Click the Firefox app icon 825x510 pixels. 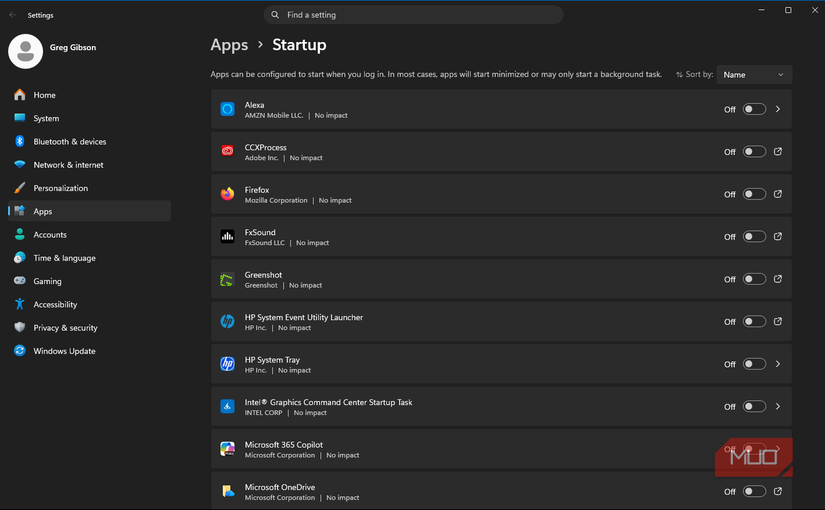point(227,194)
